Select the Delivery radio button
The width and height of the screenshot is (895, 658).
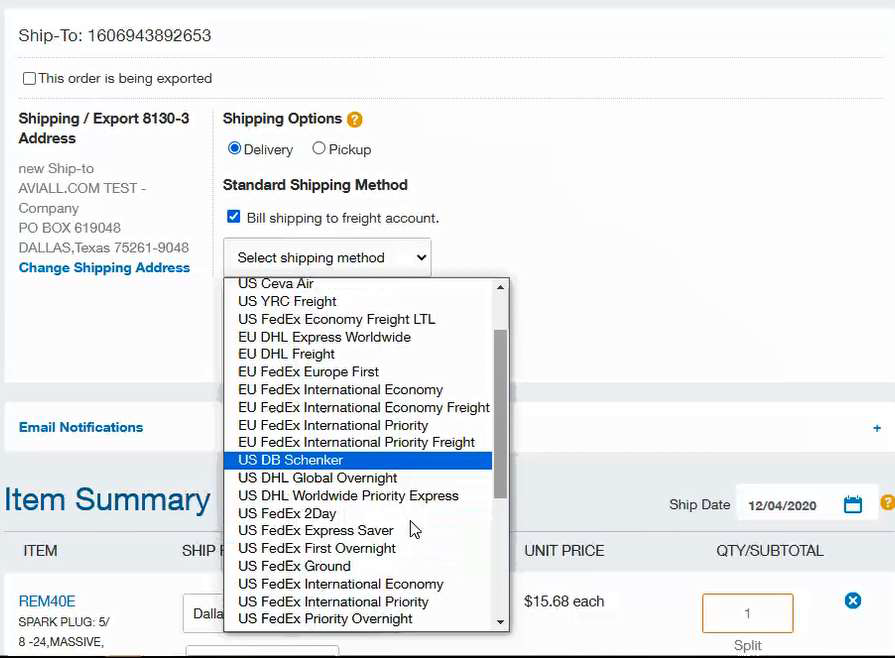(235, 149)
